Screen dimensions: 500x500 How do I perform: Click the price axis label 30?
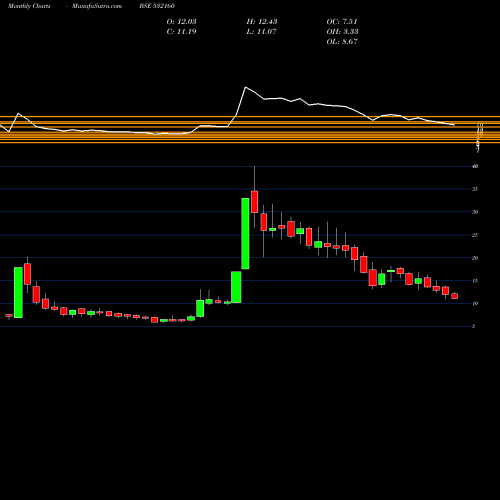click(475, 212)
